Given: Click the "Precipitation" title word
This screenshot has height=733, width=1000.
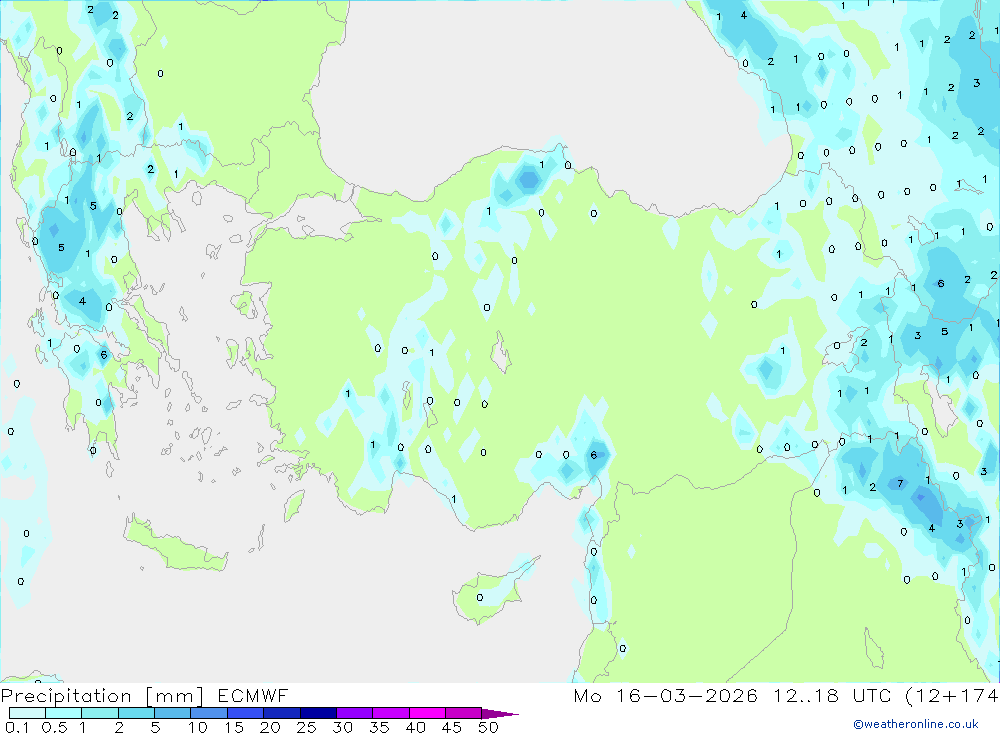Looking at the screenshot, I should (66, 696).
